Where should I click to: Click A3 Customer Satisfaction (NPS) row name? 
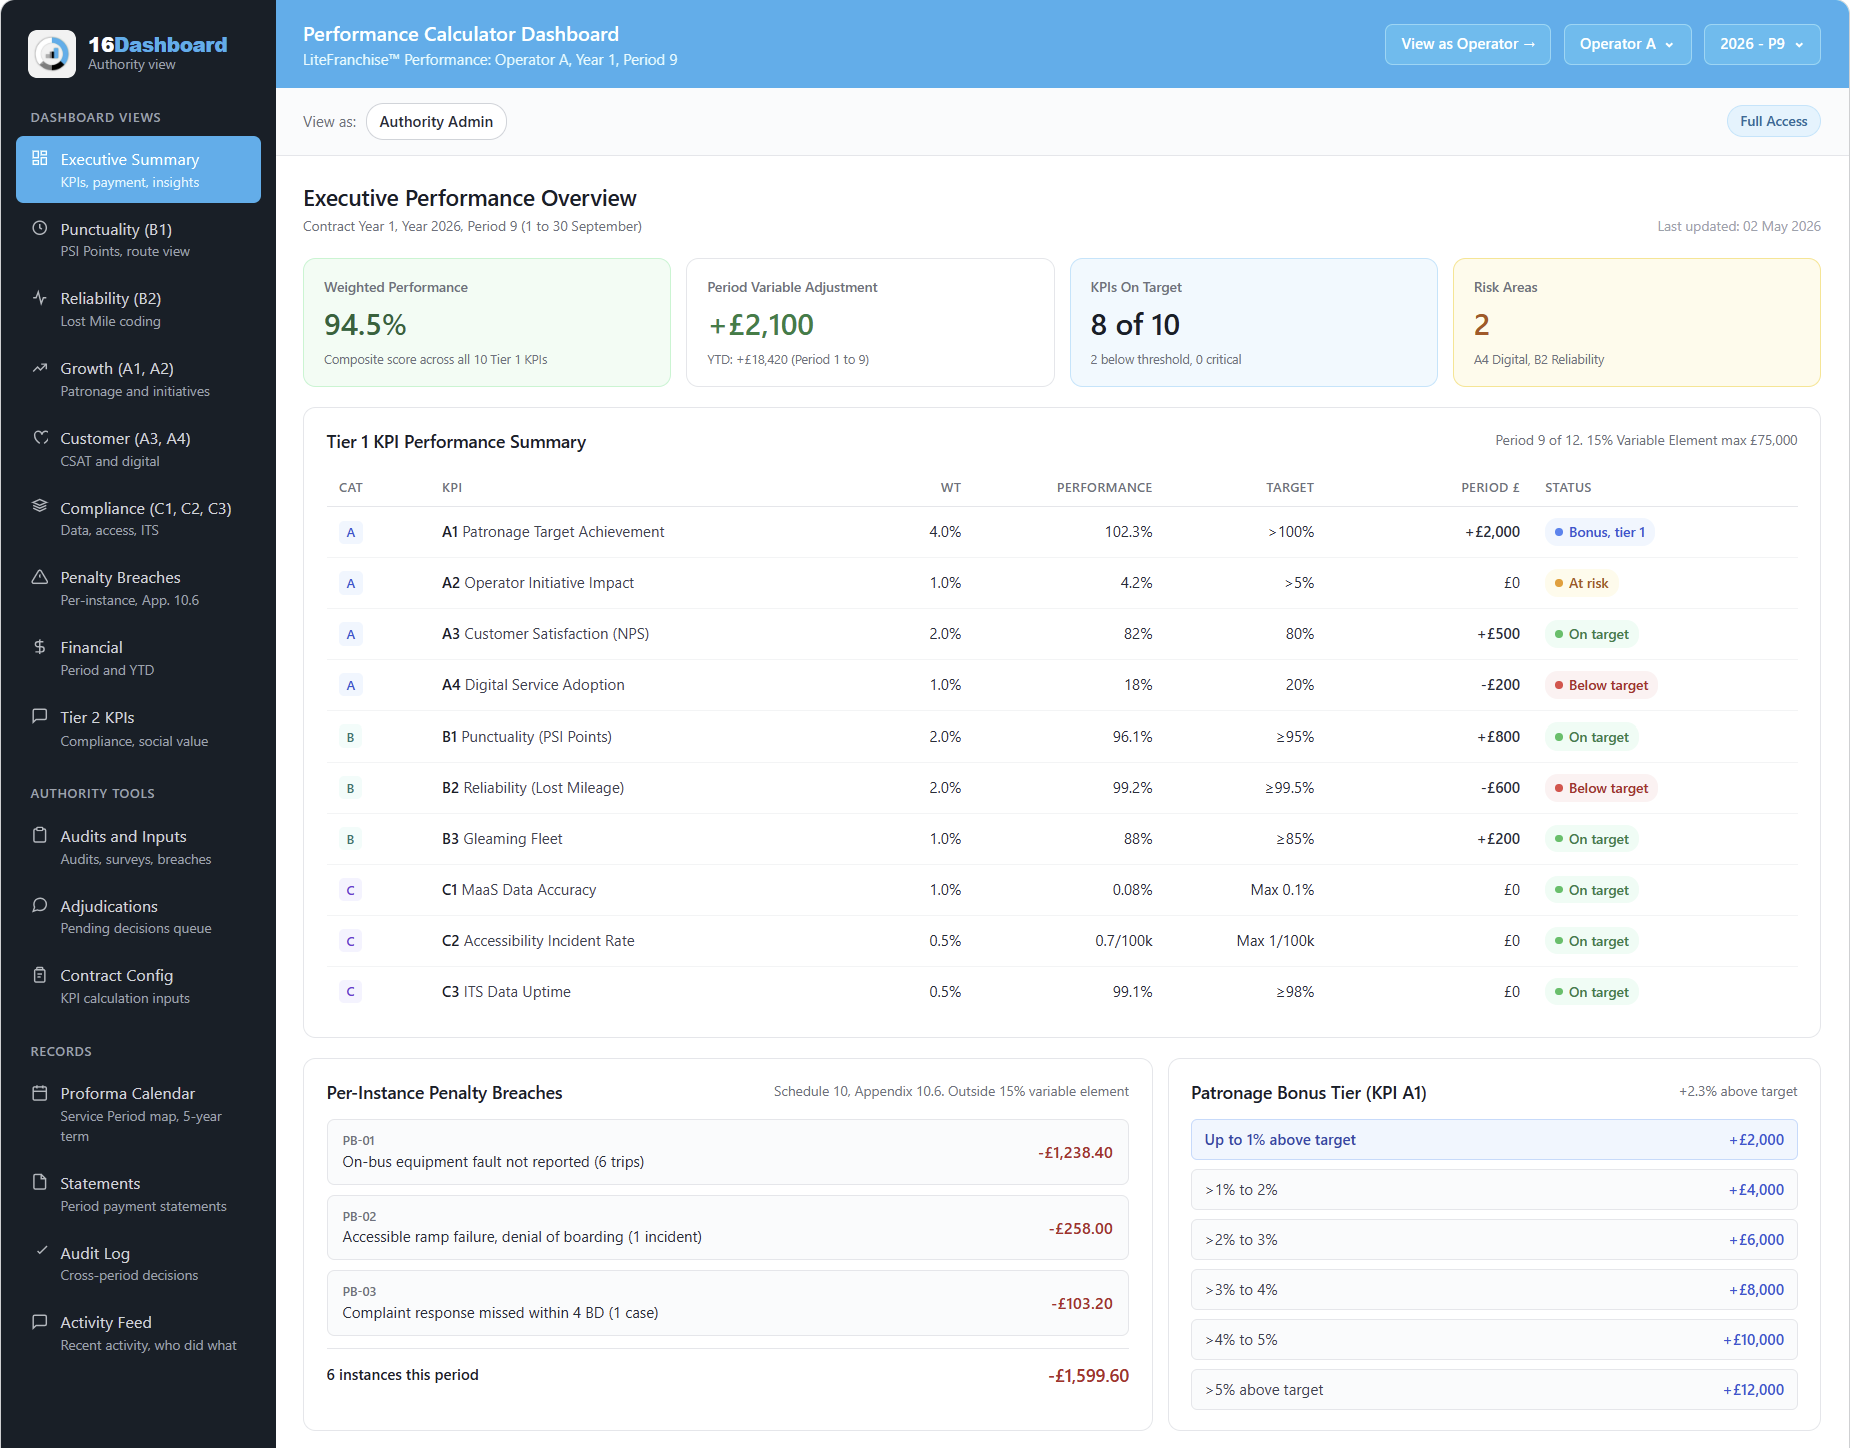[545, 634]
